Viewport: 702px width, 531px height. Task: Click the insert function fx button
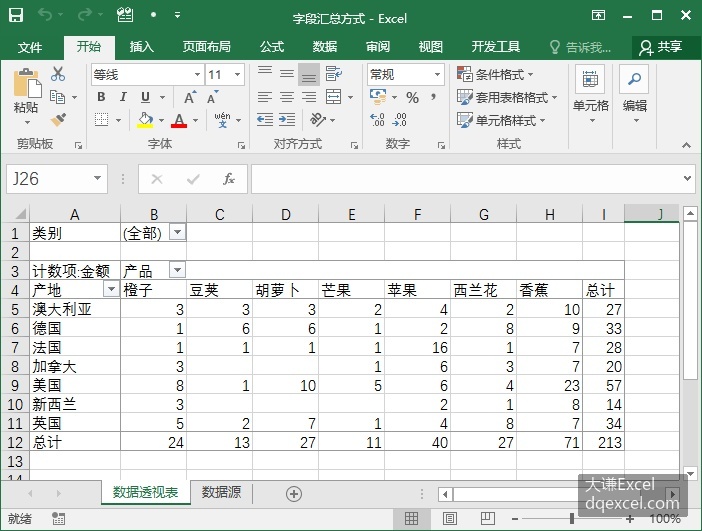(229, 179)
